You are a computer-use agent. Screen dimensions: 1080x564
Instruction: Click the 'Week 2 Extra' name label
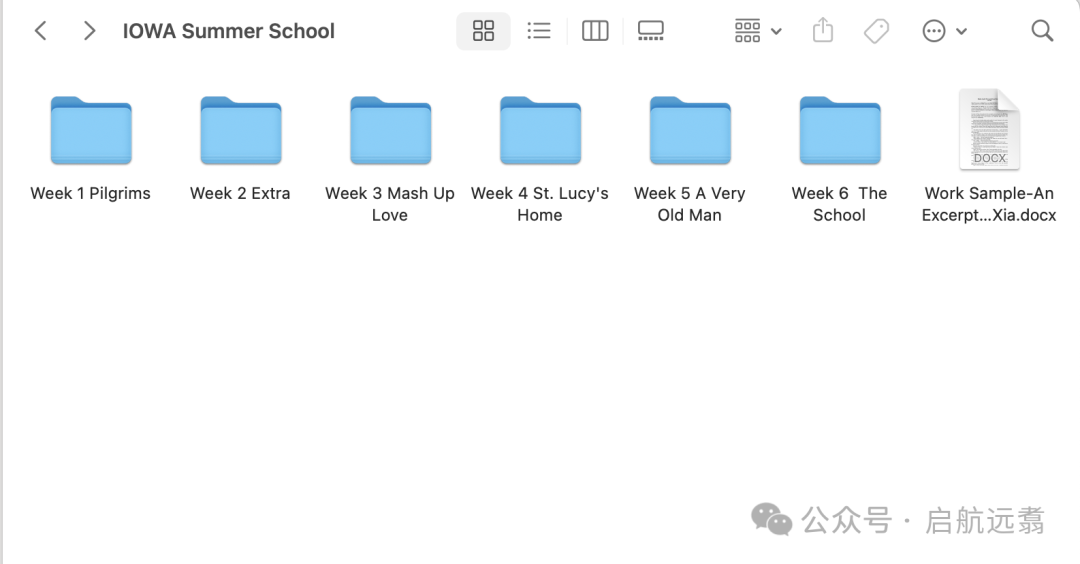tap(240, 194)
